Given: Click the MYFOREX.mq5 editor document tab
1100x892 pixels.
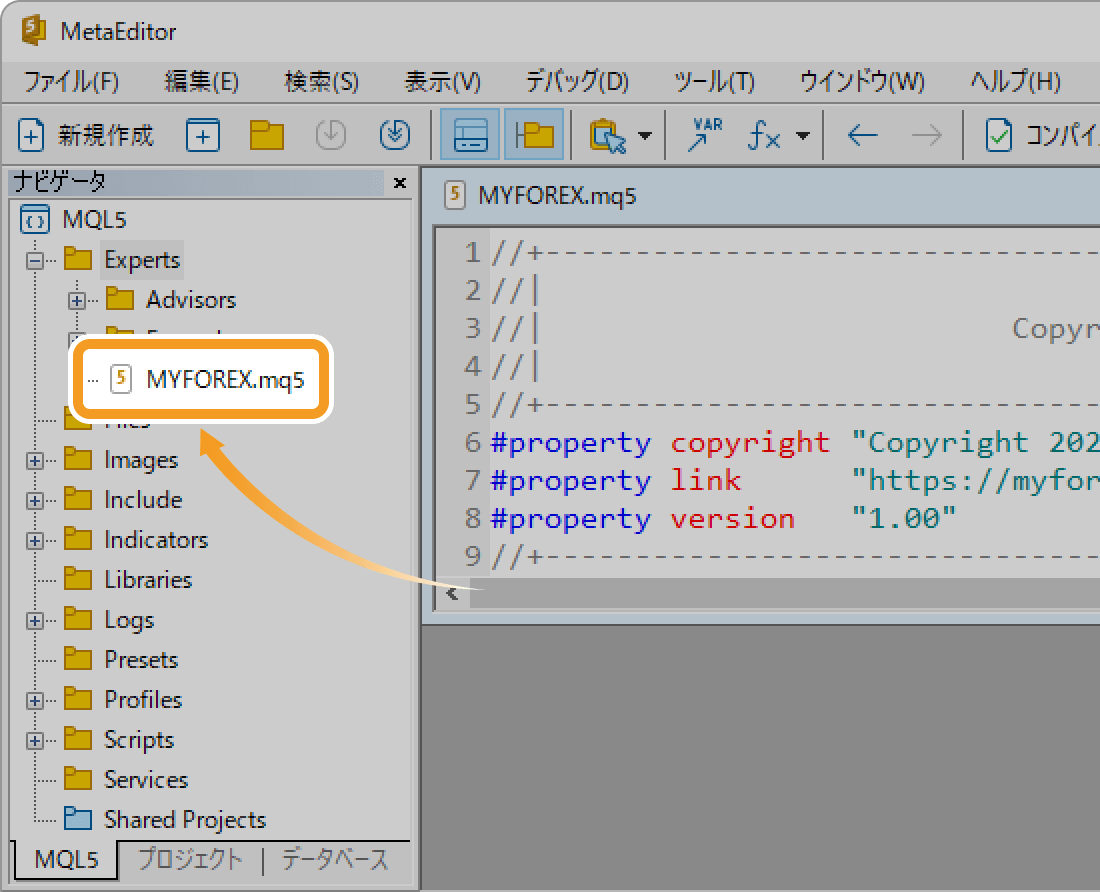Looking at the screenshot, I should pyautogui.click(x=542, y=196).
